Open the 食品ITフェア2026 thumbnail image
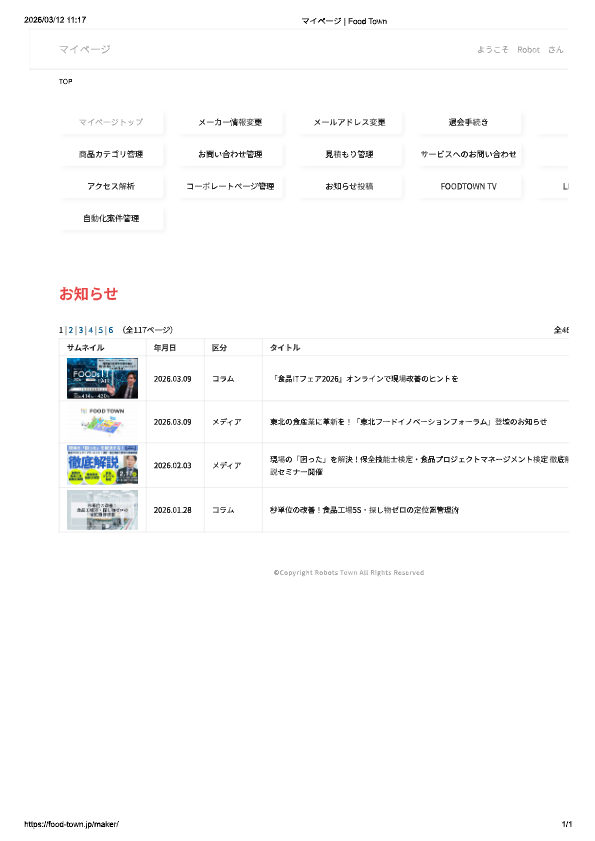This screenshot has width=595, height=841. coord(102,378)
